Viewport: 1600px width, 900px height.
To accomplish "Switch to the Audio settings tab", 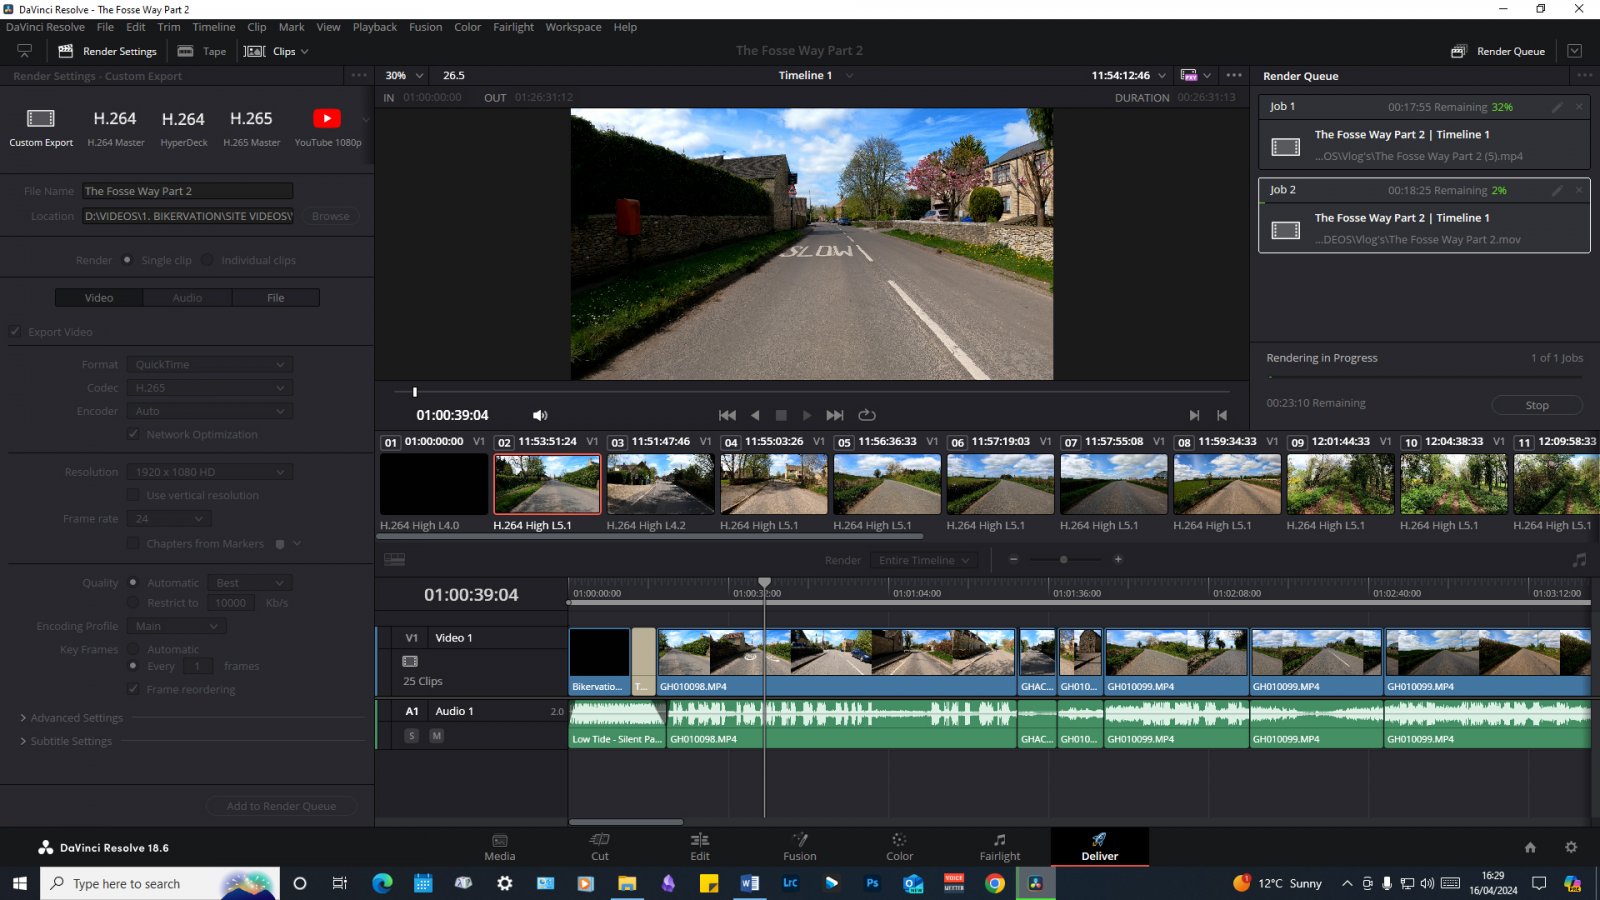I will pos(187,298).
